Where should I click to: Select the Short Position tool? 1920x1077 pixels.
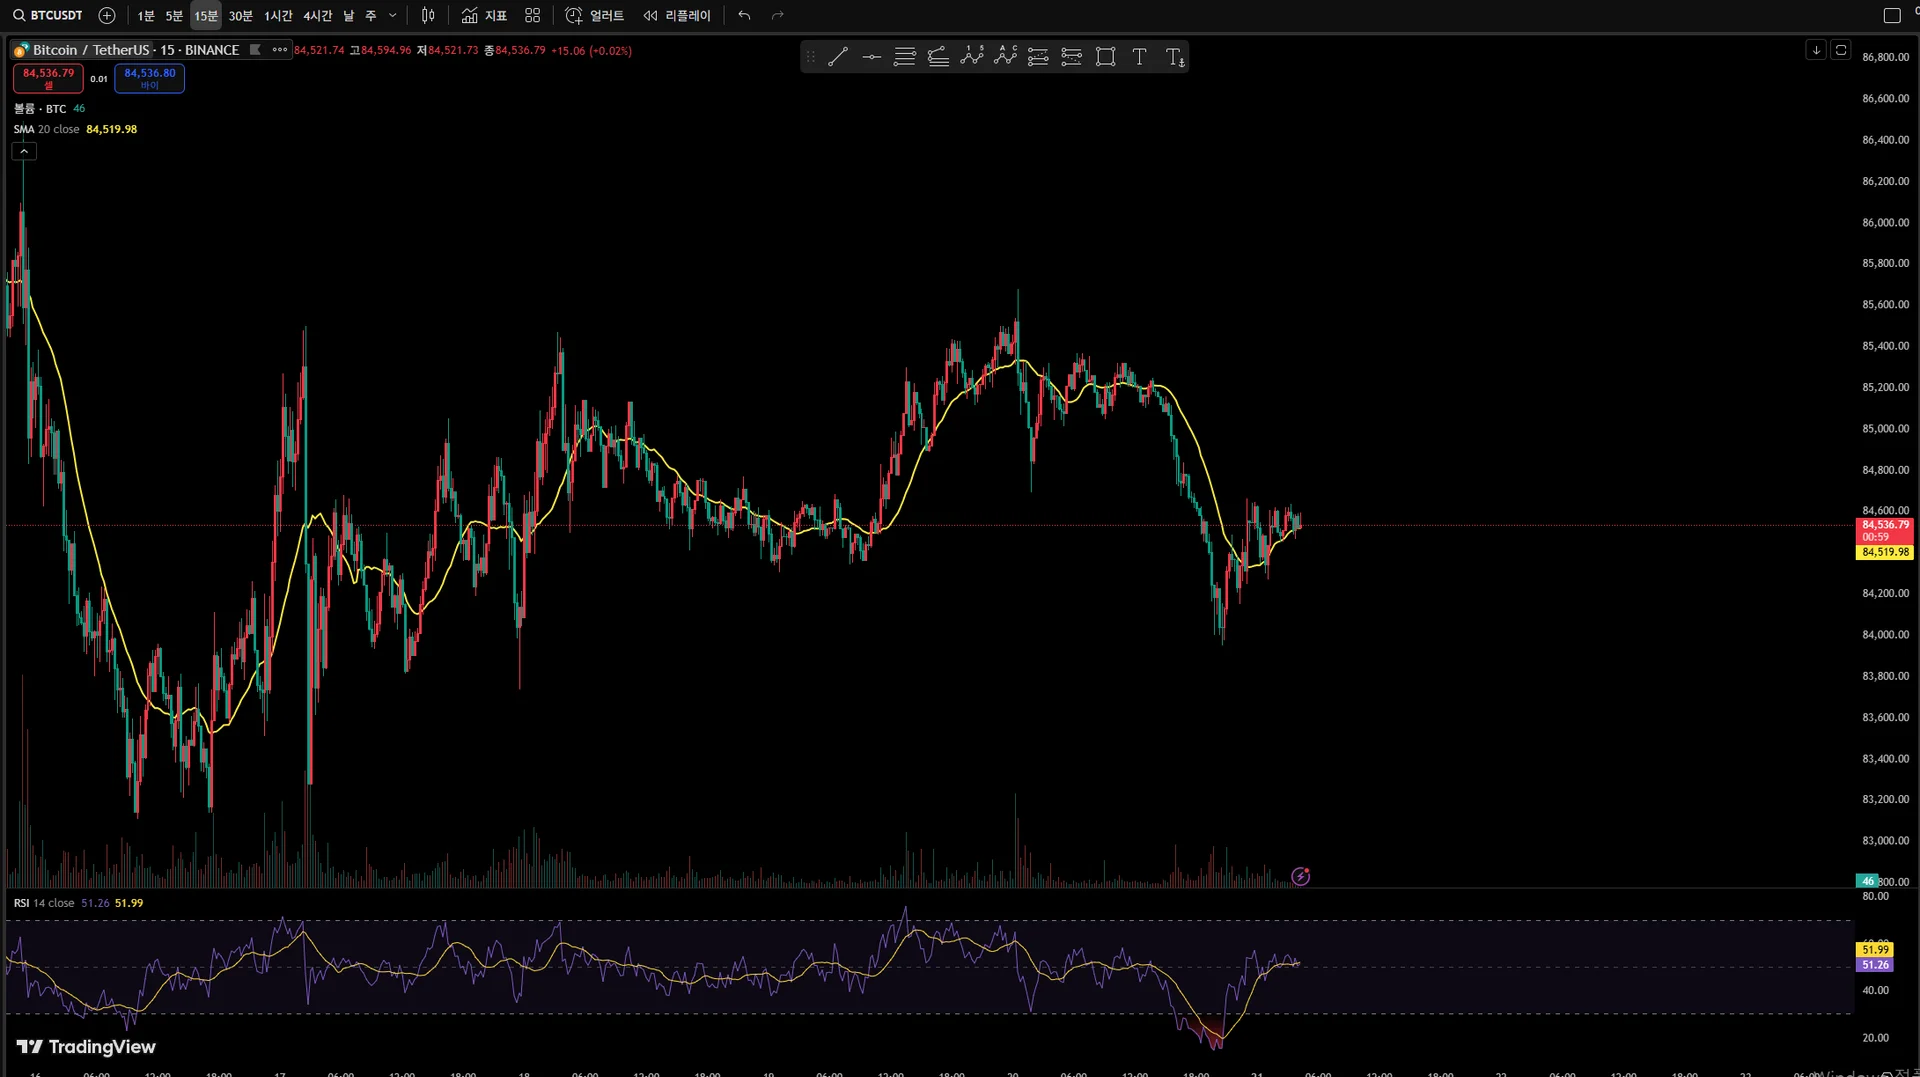[1072, 57]
